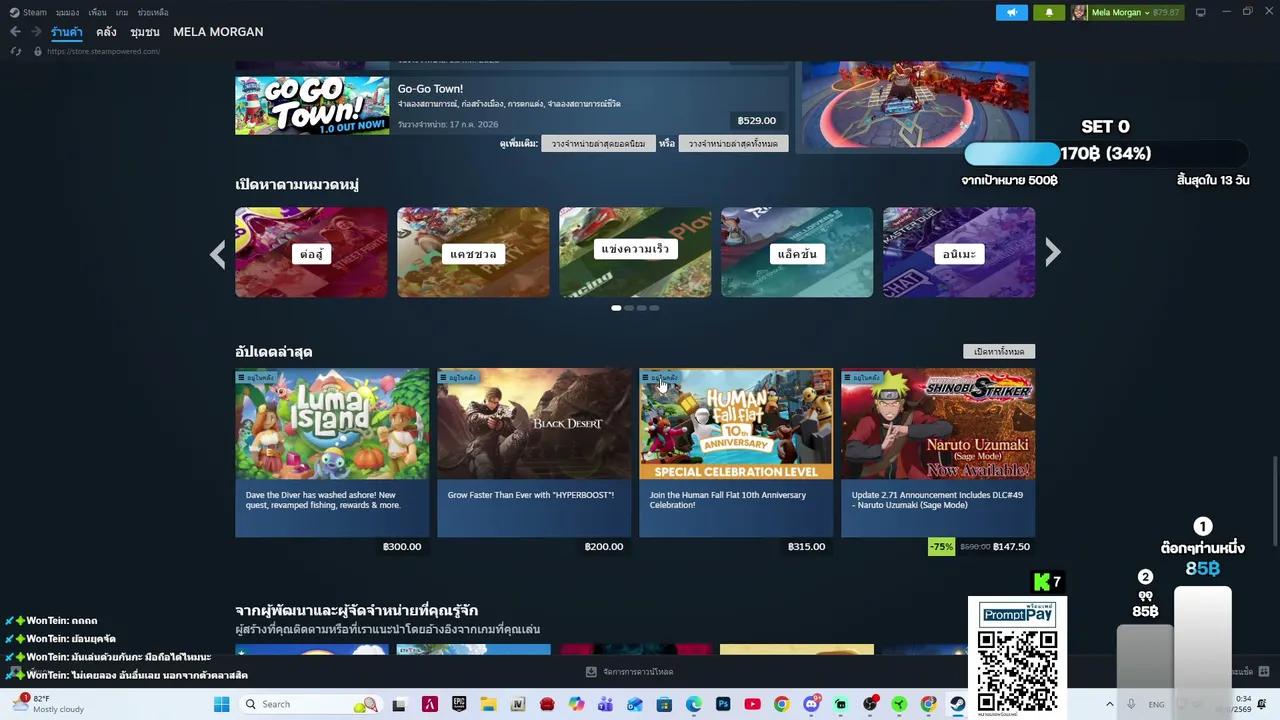Open the แคชชวล category card
Screen dimensions: 1280x720
point(473,252)
